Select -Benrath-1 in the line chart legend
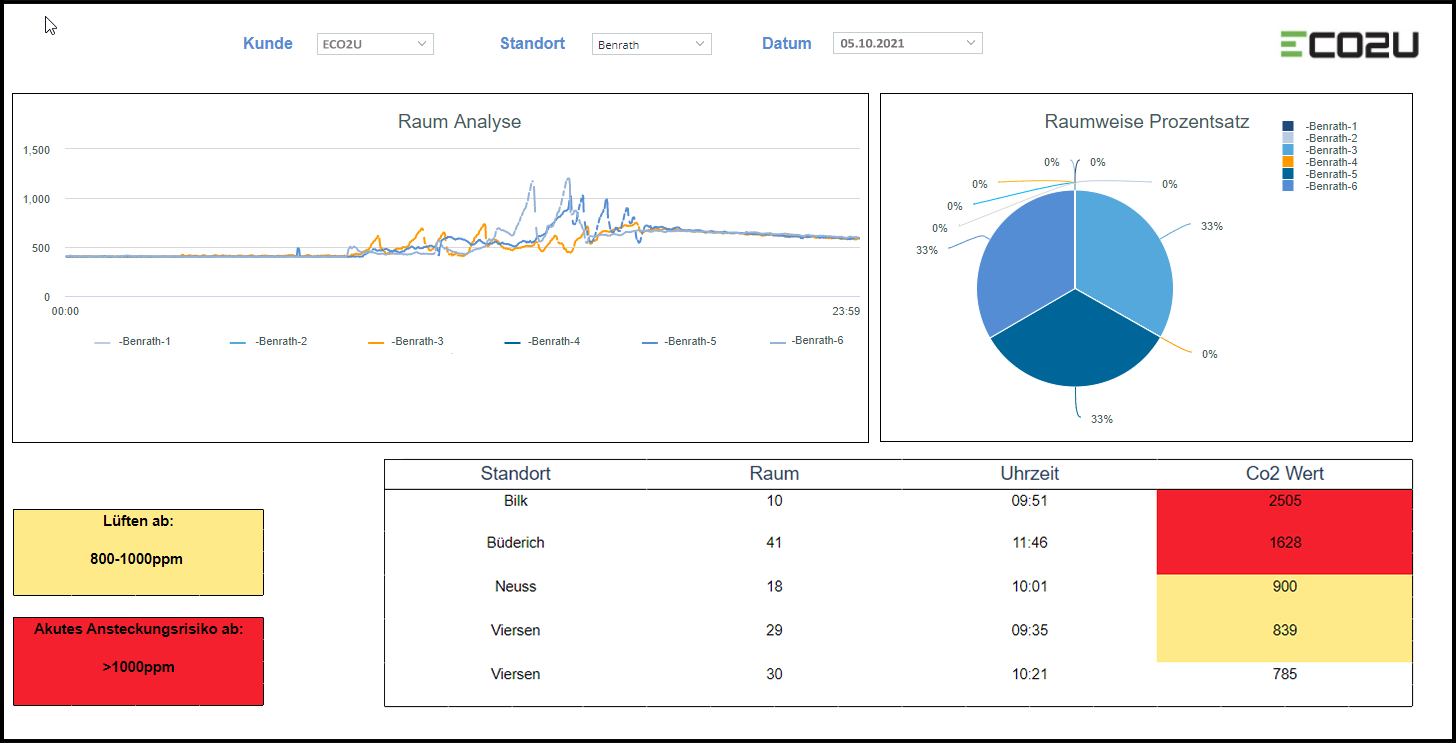The width and height of the screenshot is (1456, 743). tap(133, 342)
